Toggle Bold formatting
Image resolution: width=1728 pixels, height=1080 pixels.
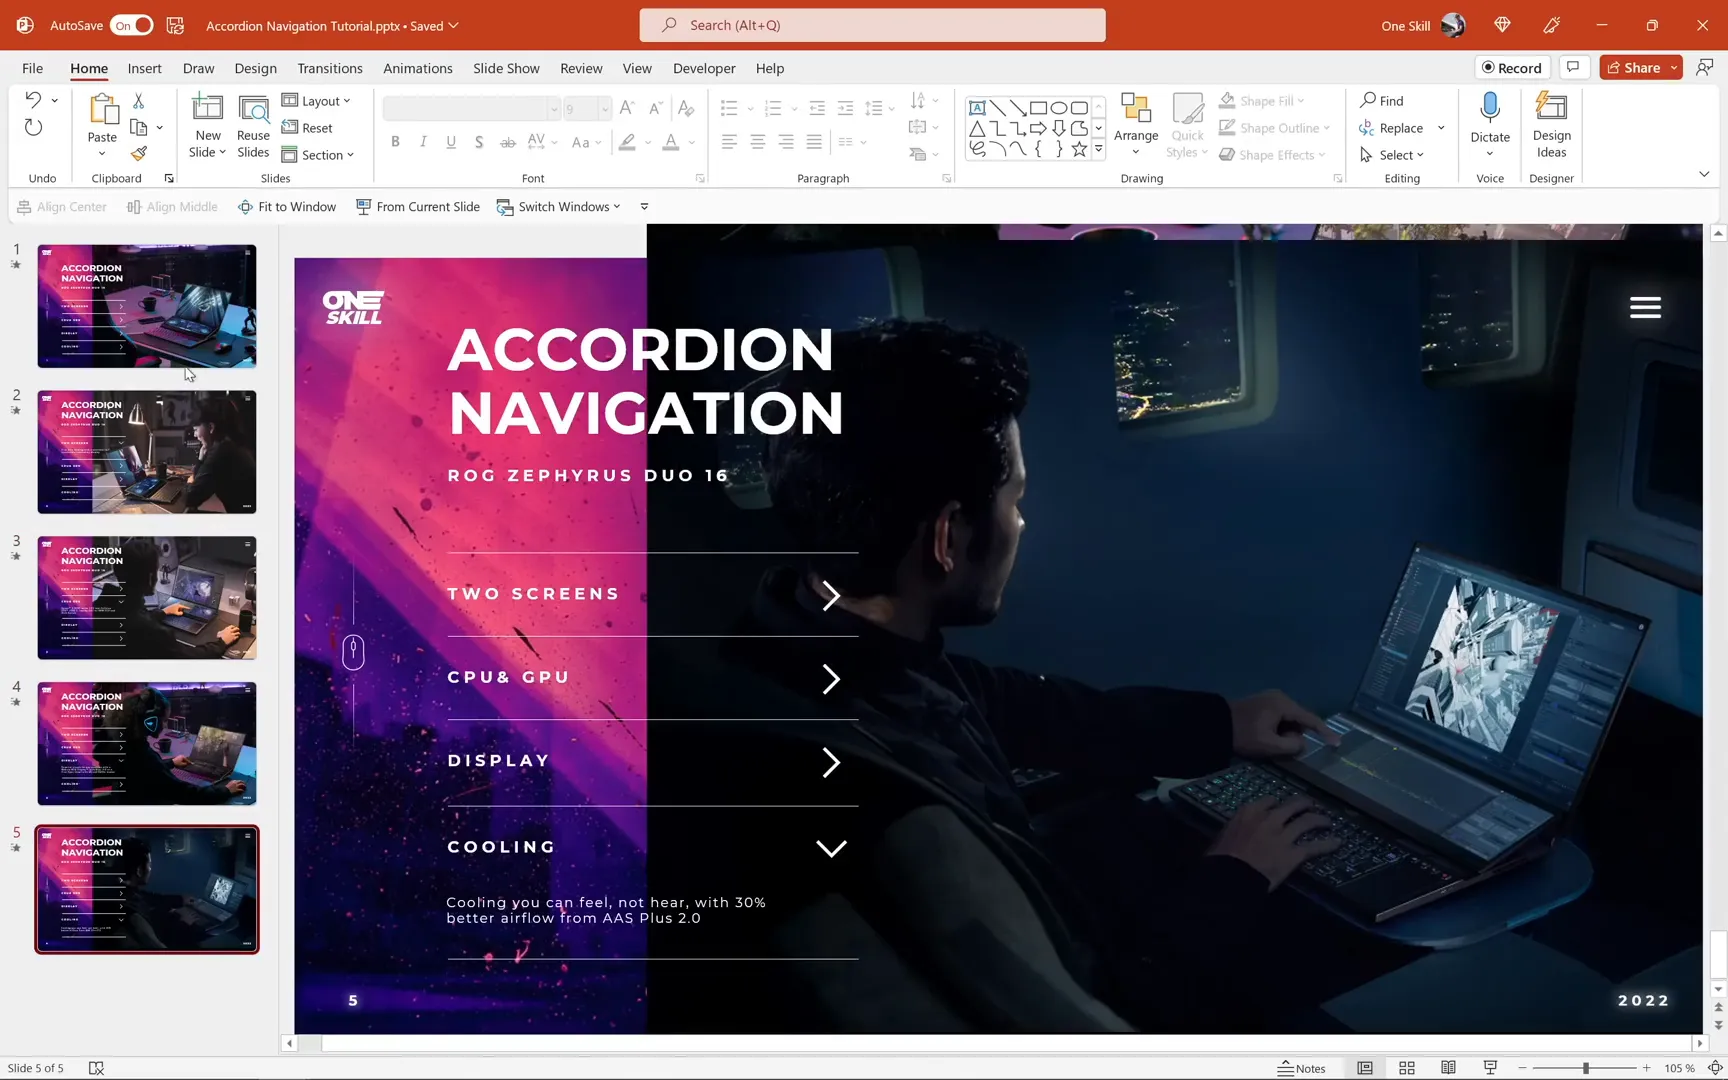tap(395, 142)
